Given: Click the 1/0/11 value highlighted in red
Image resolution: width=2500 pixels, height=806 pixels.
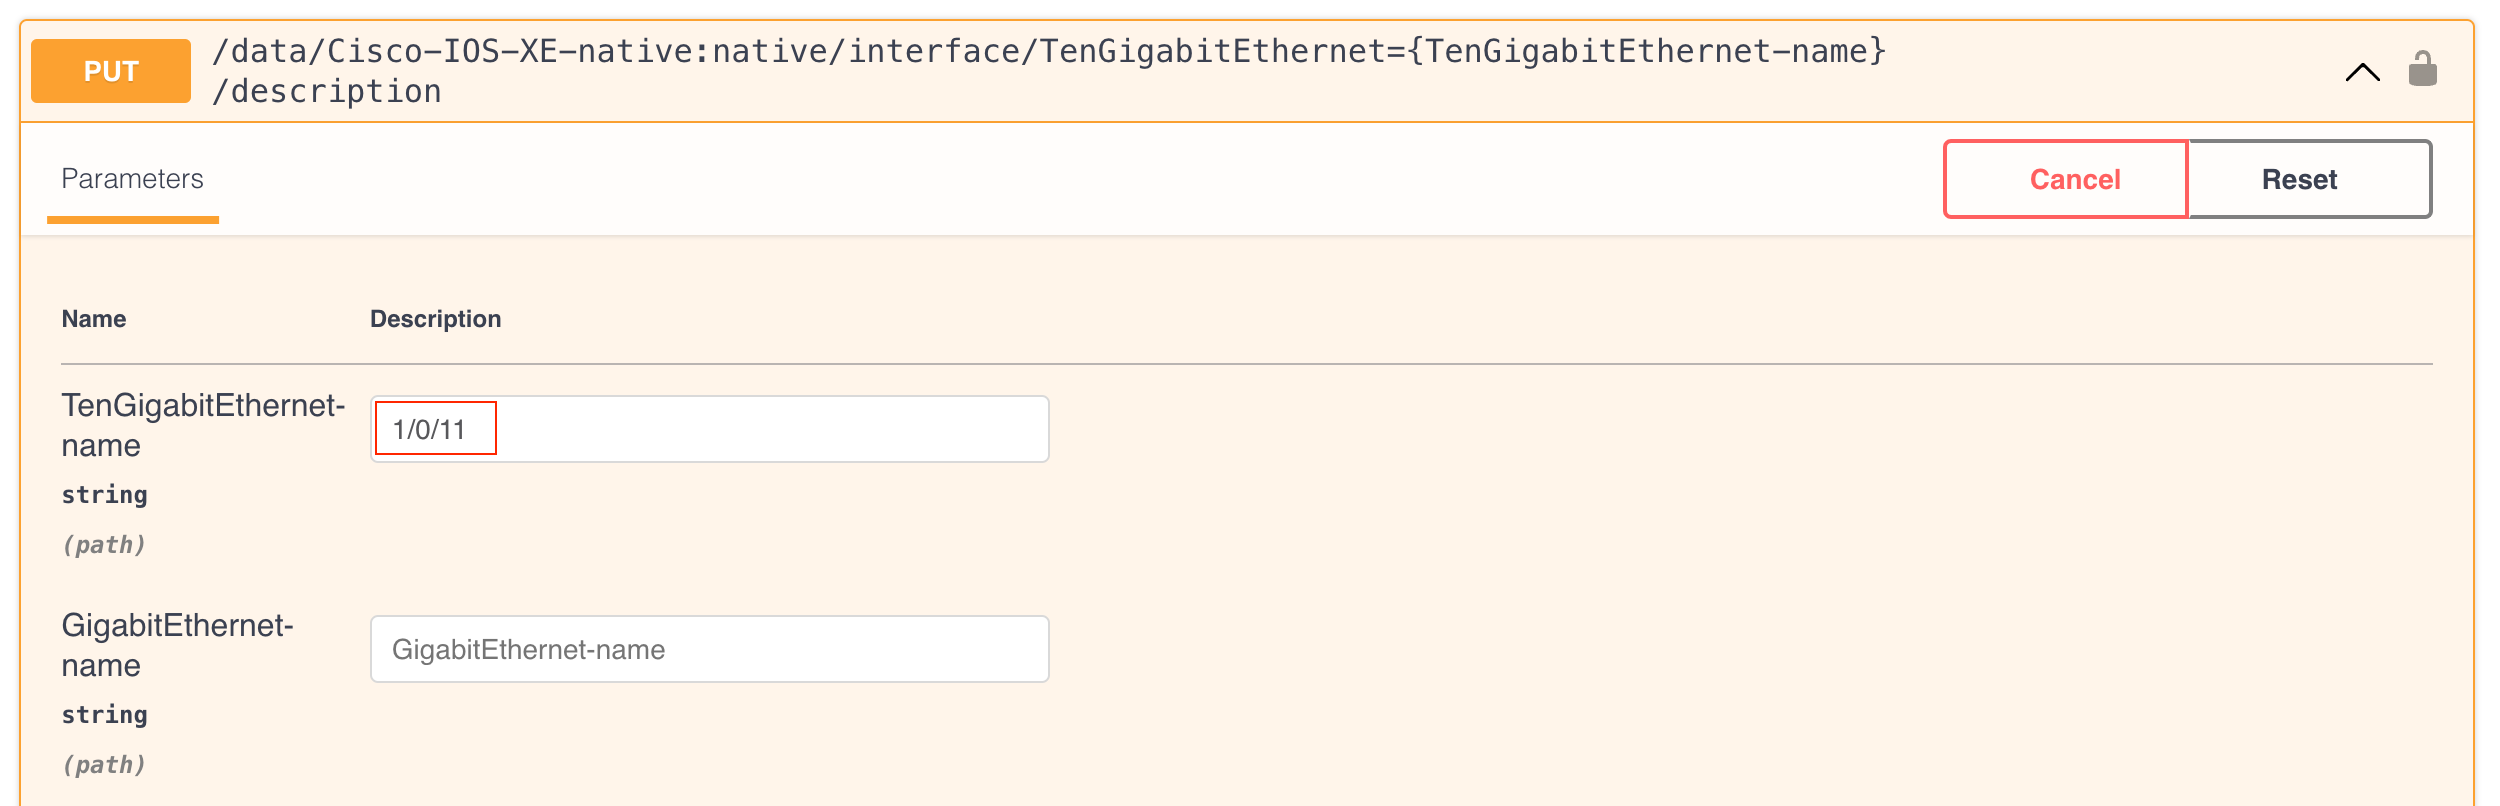Looking at the screenshot, I should 430,430.
